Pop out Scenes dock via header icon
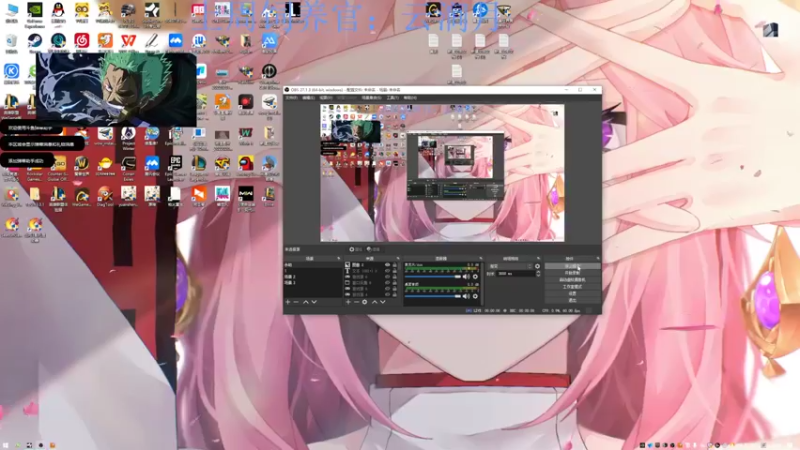Screen dimensions: 800x450 pyautogui.click(x=339, y=259)
